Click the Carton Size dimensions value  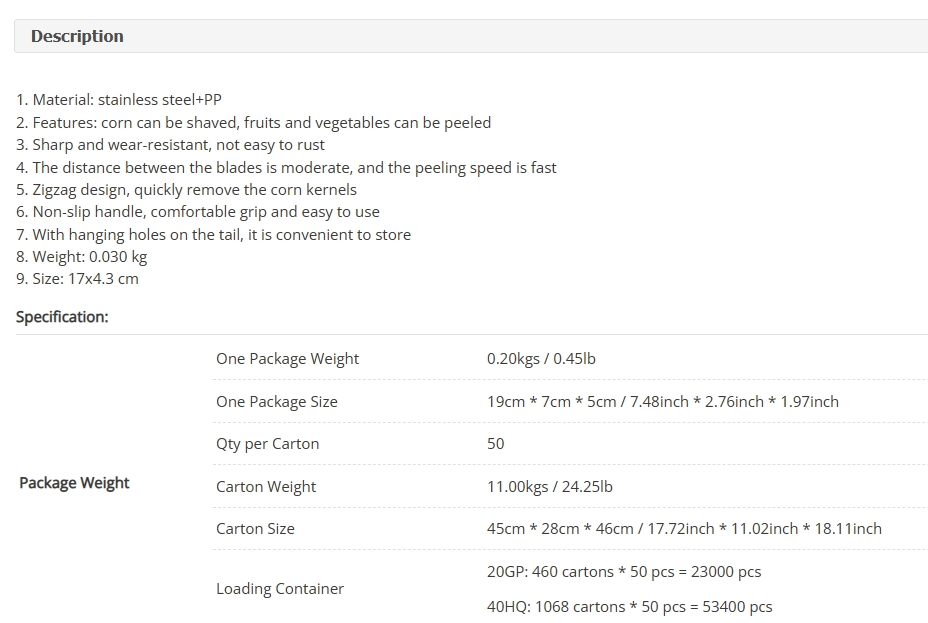pyautogui.click(x=684, y=528)
